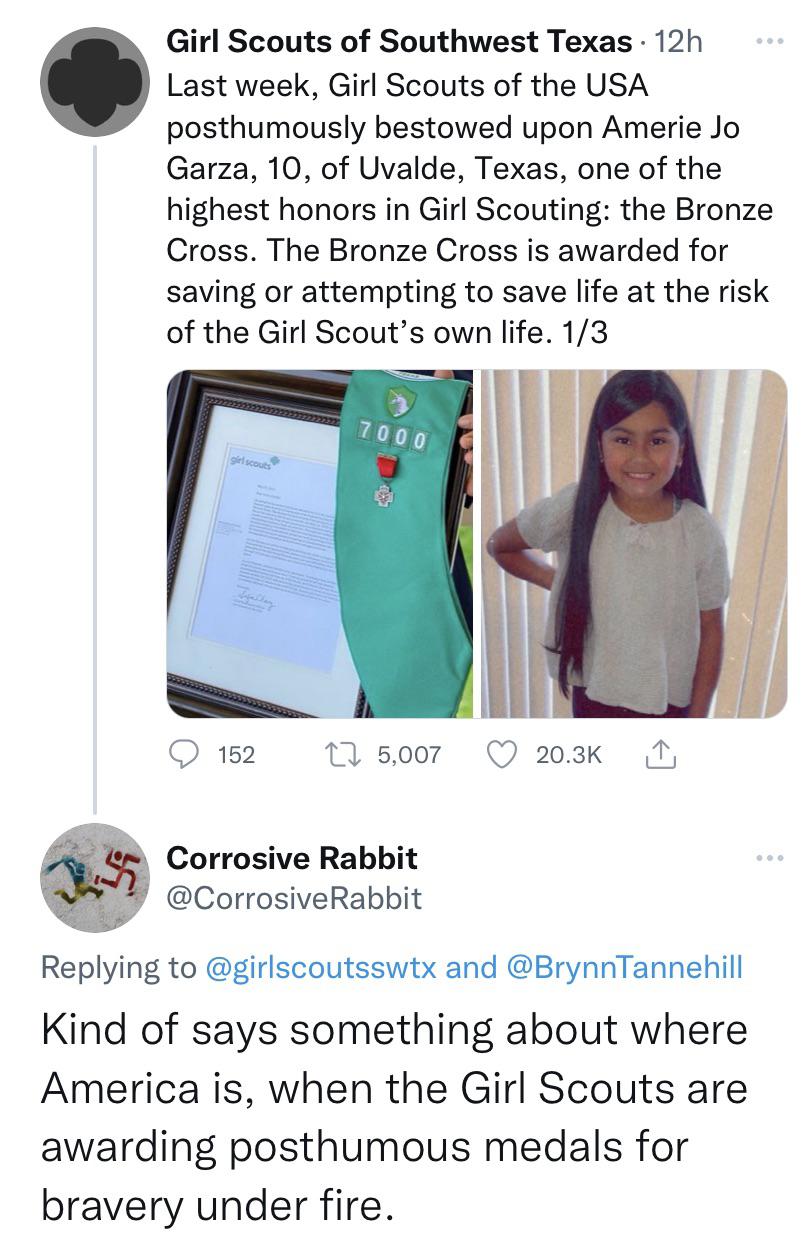Open more options on Corrosive Rabbit reply

(766, 857)
